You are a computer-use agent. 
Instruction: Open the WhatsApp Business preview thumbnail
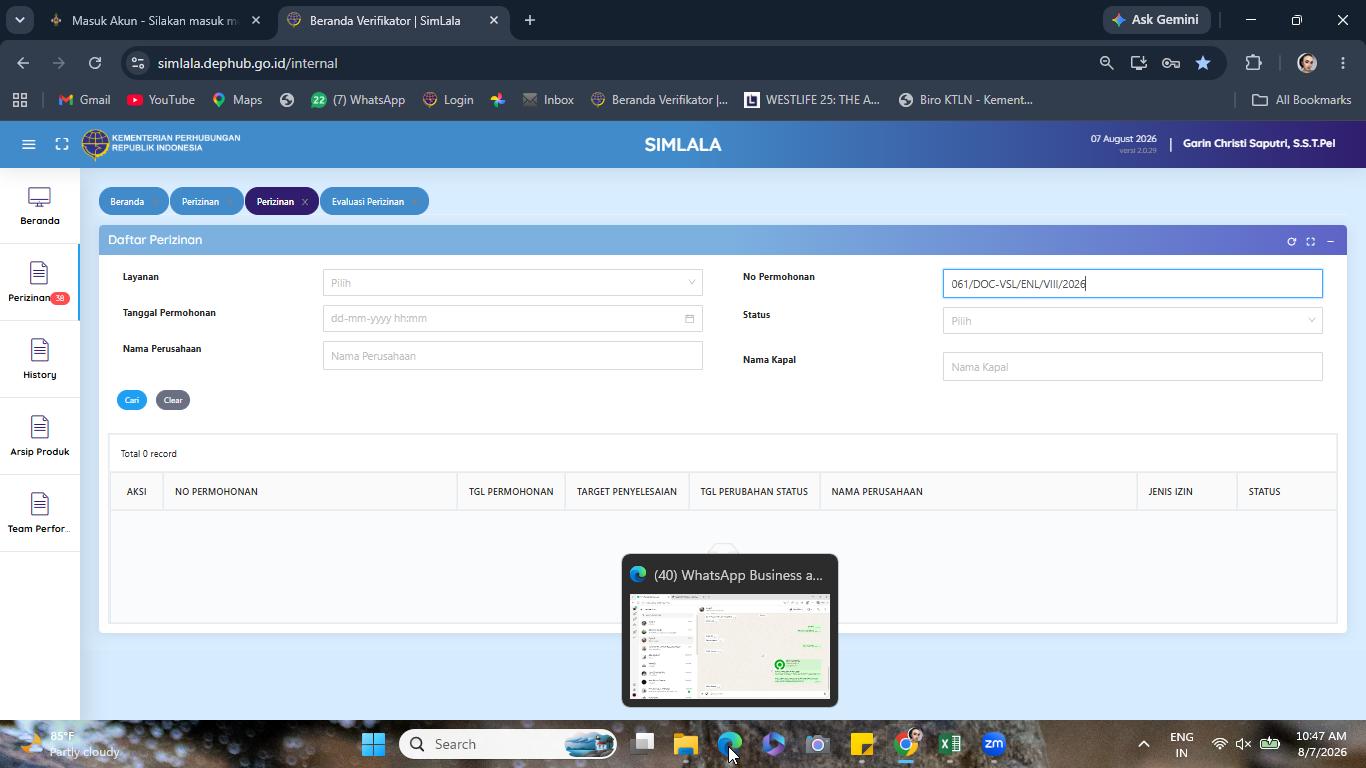[730, 646]
